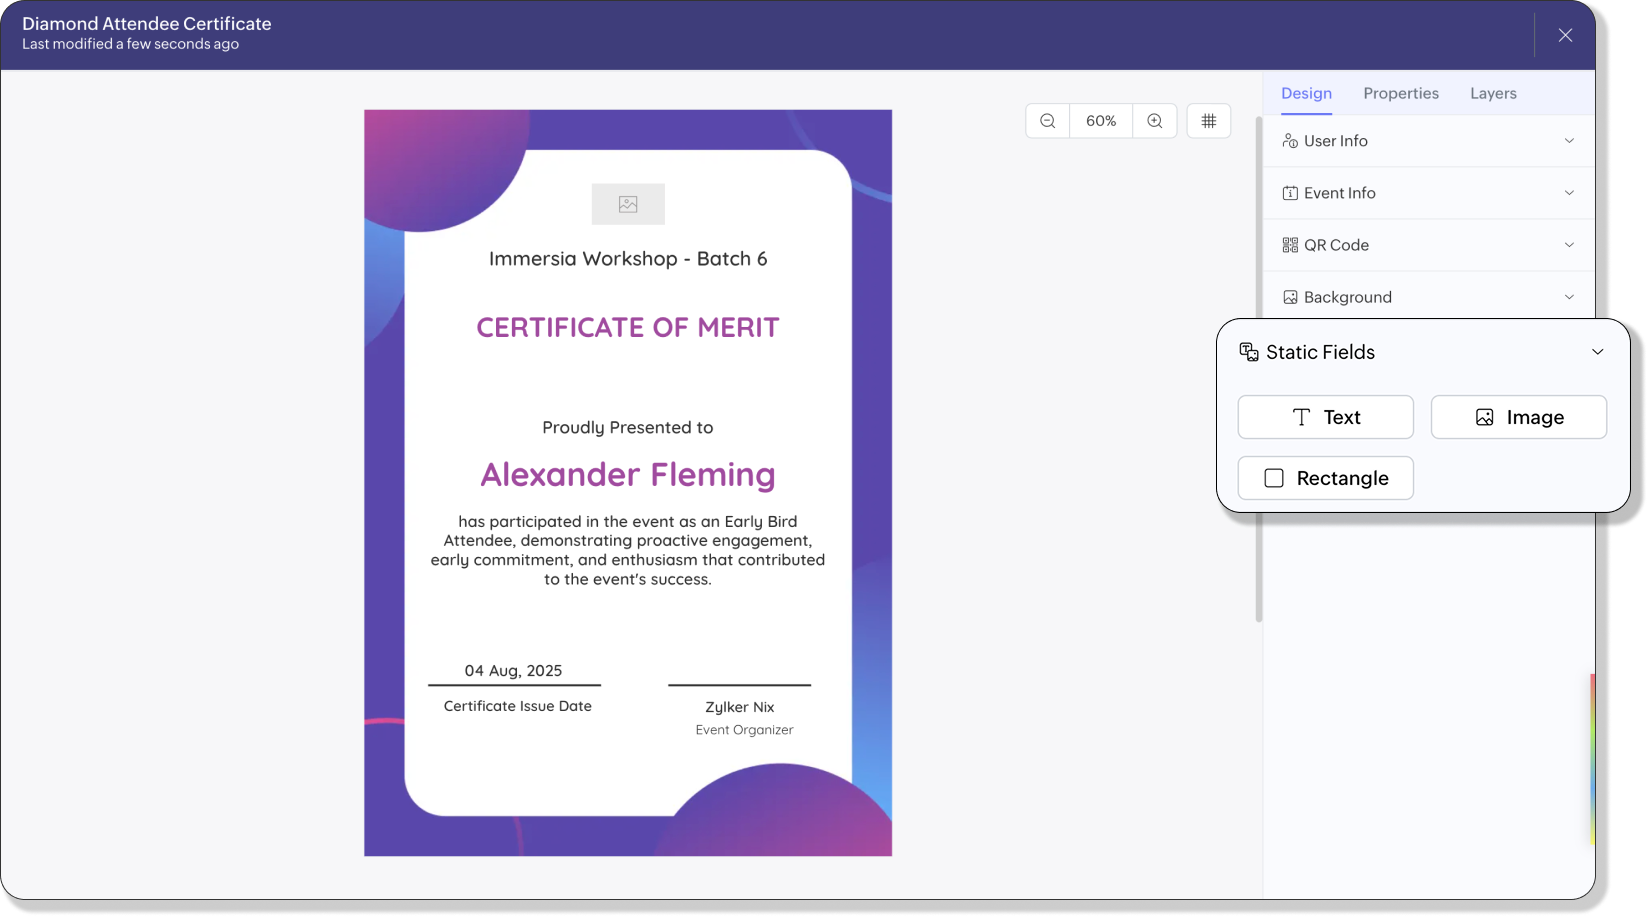Click the 'Static Fields' section label
Viewport: 1647px width, 916px height.
click(x=1320, y=352)
